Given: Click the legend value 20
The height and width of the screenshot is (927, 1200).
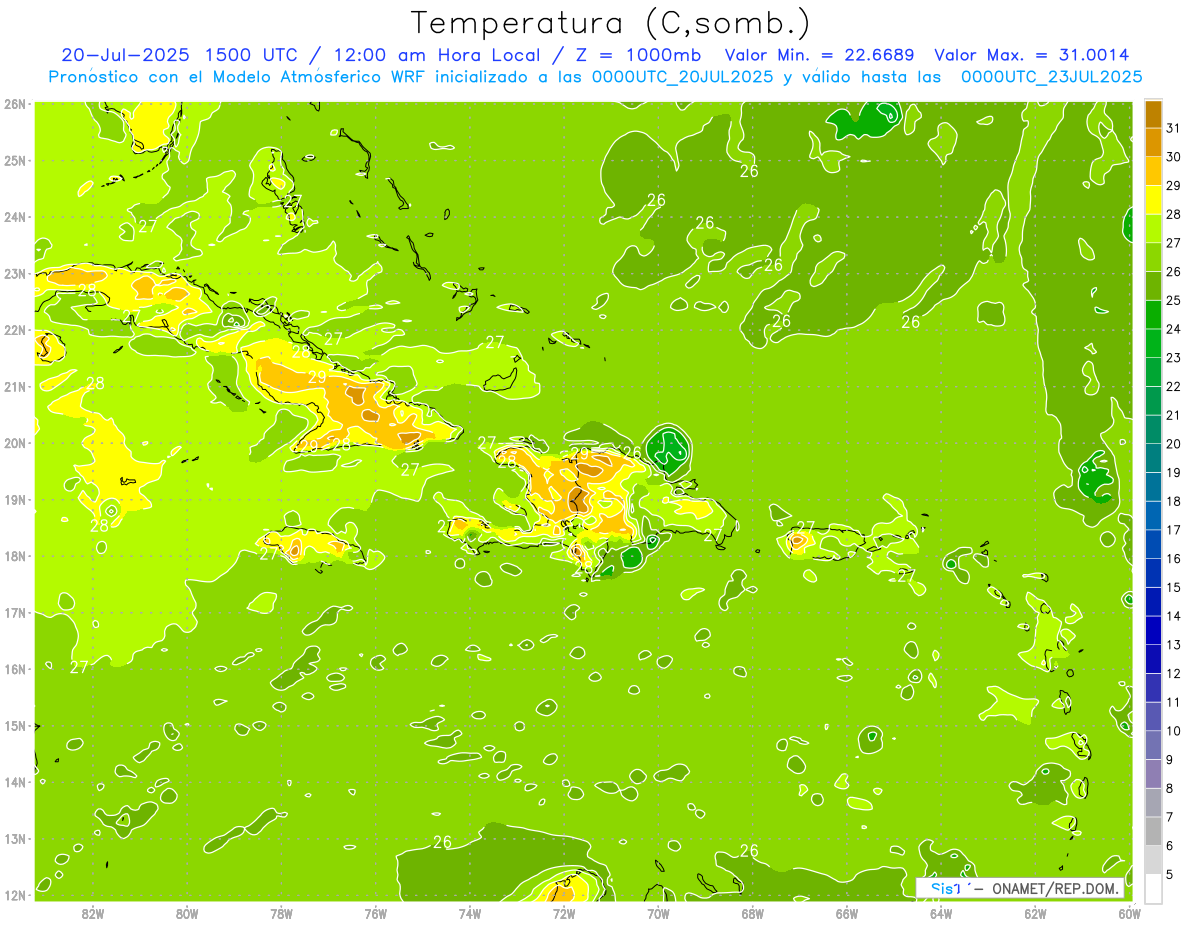Looking at the screenshot, I should pyautogui.click(x=1173, y=444).
